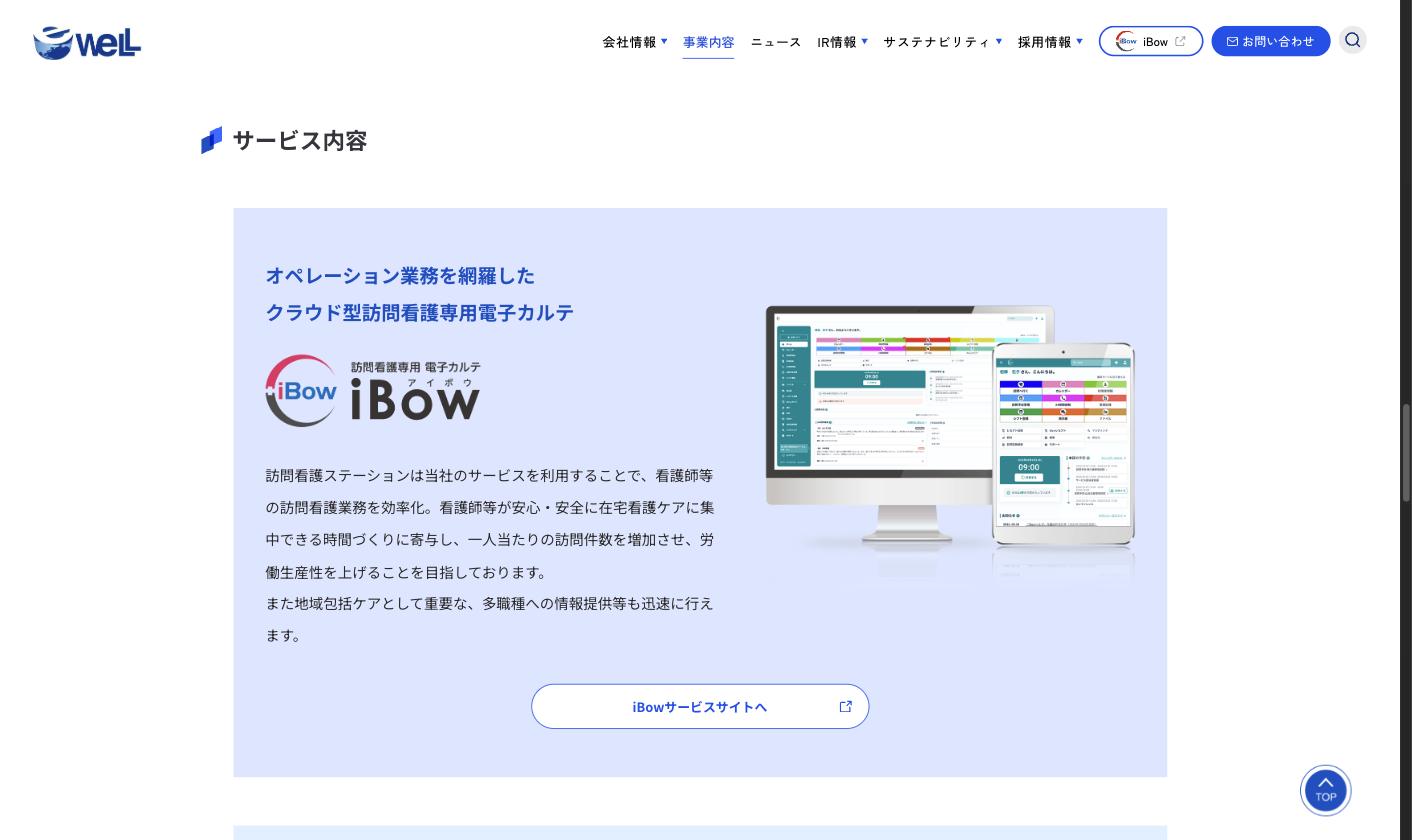Click heading クラウド型訪問看護専用電子カルテ
The height and width of the screenshot is (840, 1412).
pos(420,312)
